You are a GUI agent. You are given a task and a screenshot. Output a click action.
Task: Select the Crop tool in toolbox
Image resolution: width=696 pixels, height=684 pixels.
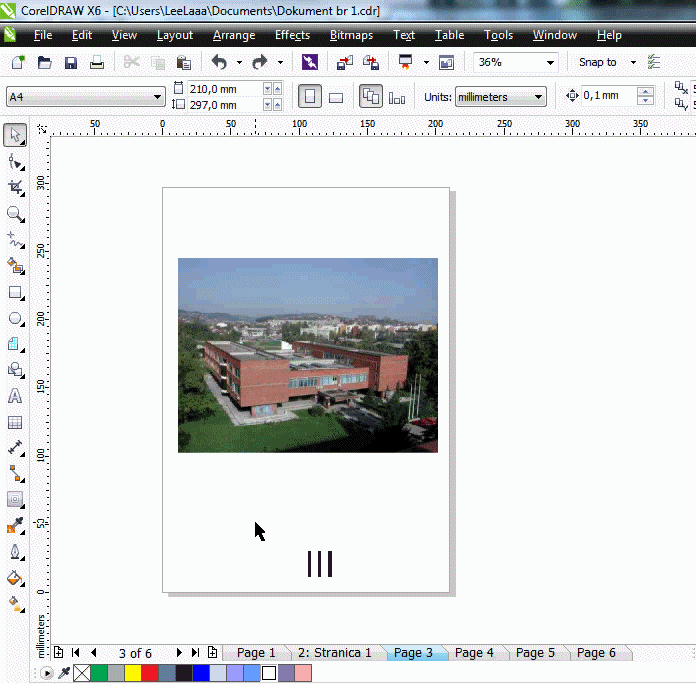(15, 187)
